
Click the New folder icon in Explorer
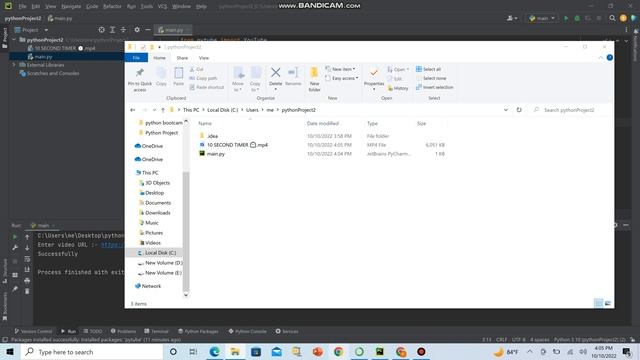tap(314, 80)
